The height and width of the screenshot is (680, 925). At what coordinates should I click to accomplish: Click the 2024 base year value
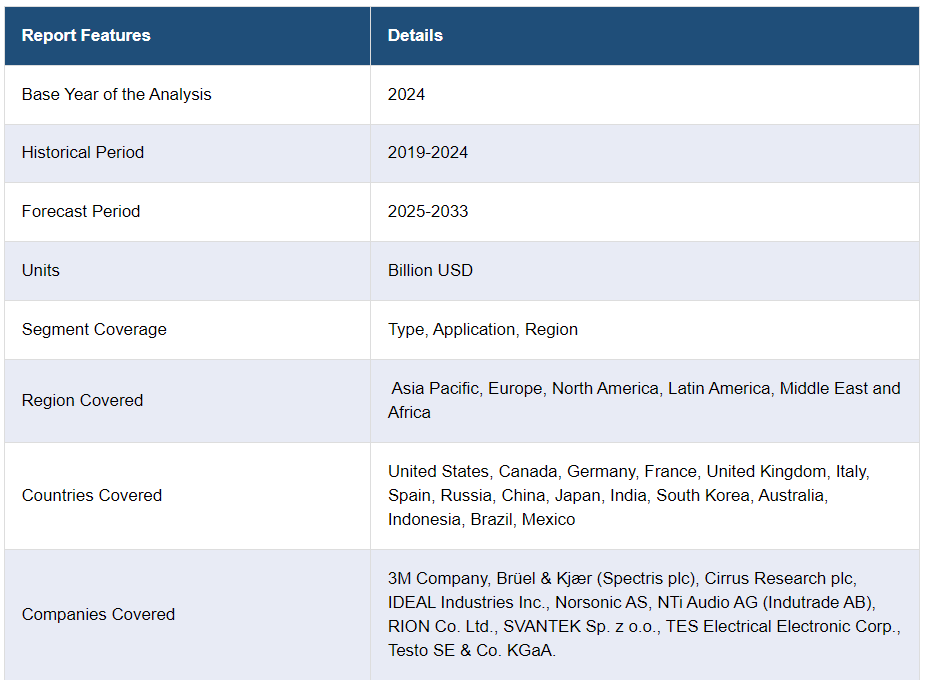pyautogui.click(x=406, y=94)
